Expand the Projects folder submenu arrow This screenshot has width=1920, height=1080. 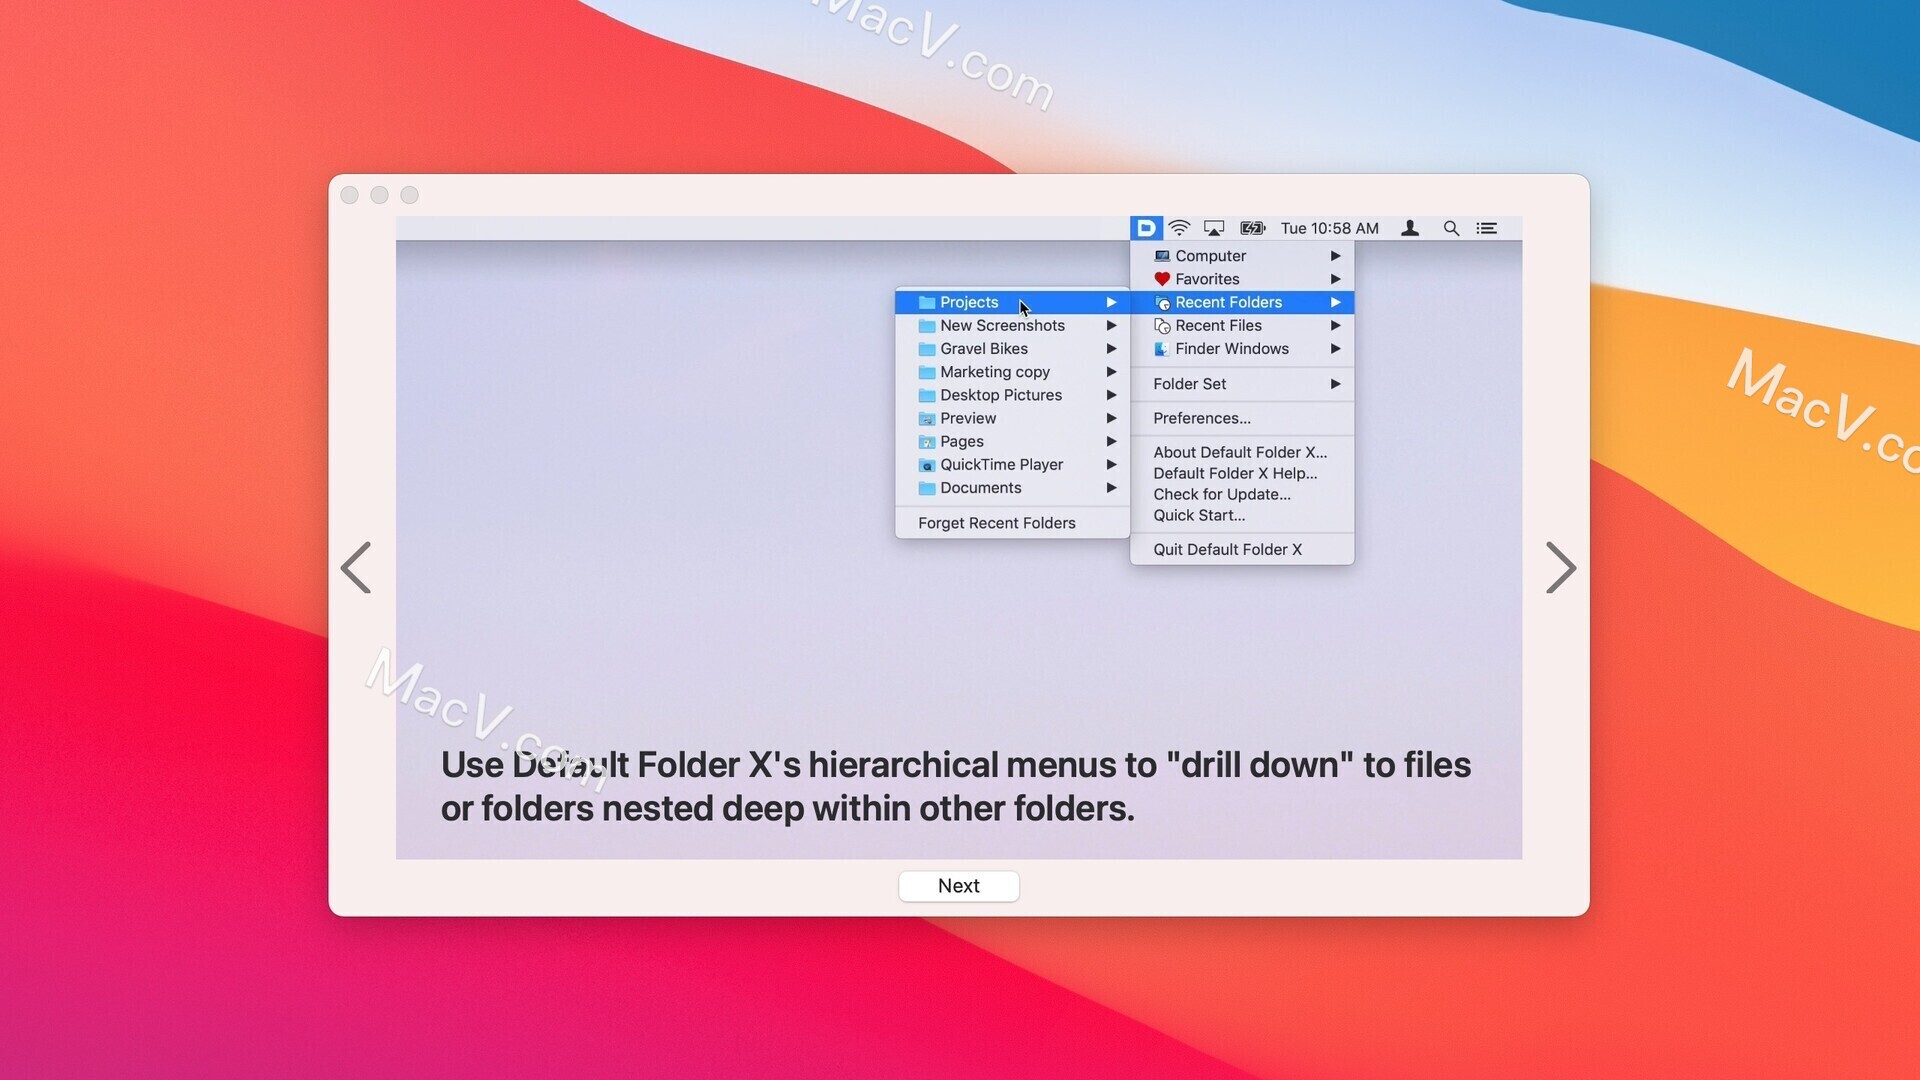[x=1111, y=302]
